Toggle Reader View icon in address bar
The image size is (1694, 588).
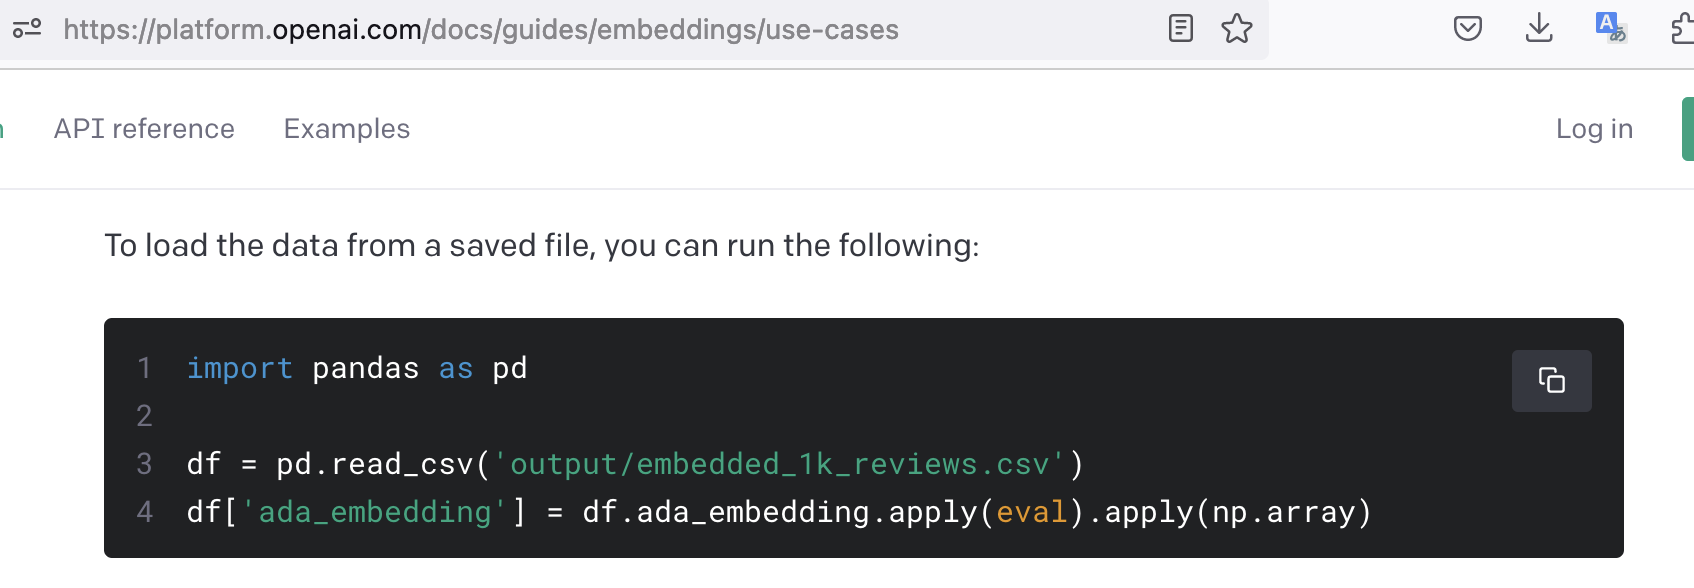coord(1181,28)
